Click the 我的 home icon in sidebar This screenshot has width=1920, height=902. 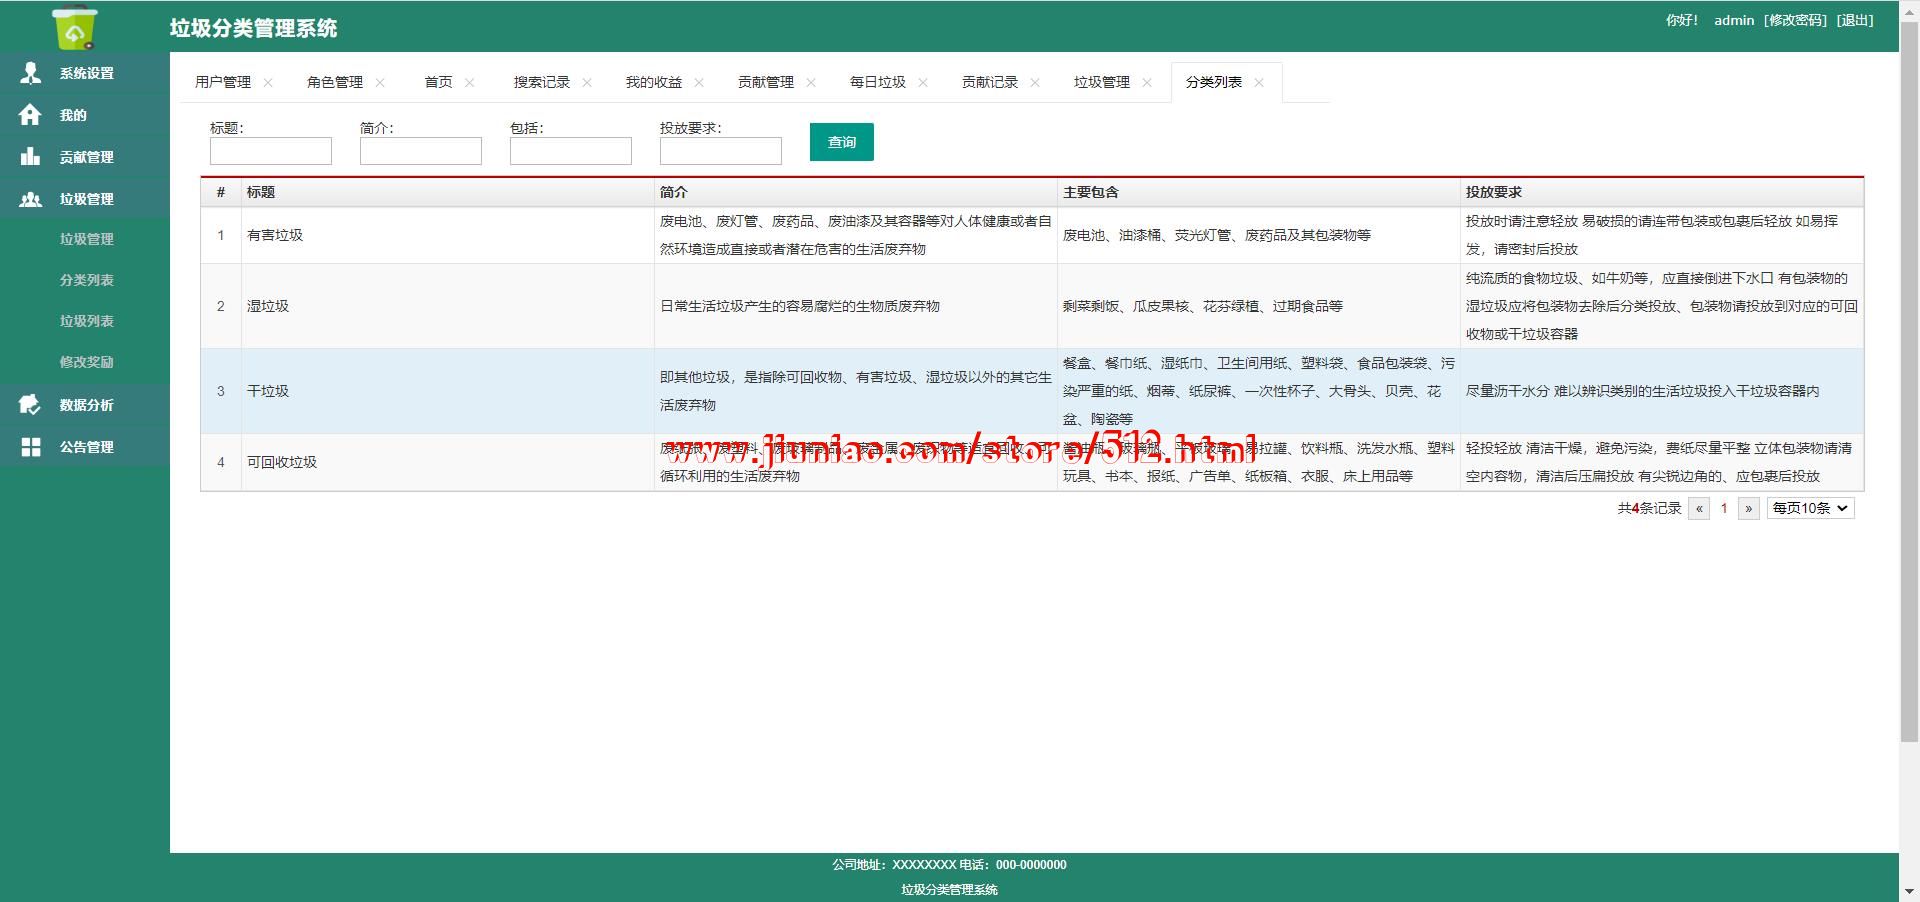(x=31, y=115)
